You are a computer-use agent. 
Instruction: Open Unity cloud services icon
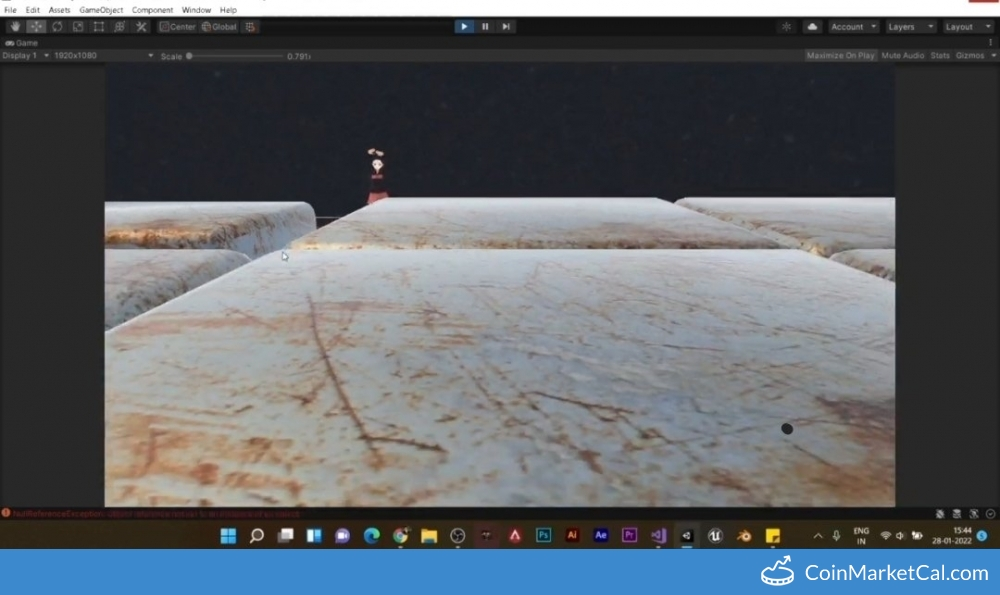click(812, 27)
